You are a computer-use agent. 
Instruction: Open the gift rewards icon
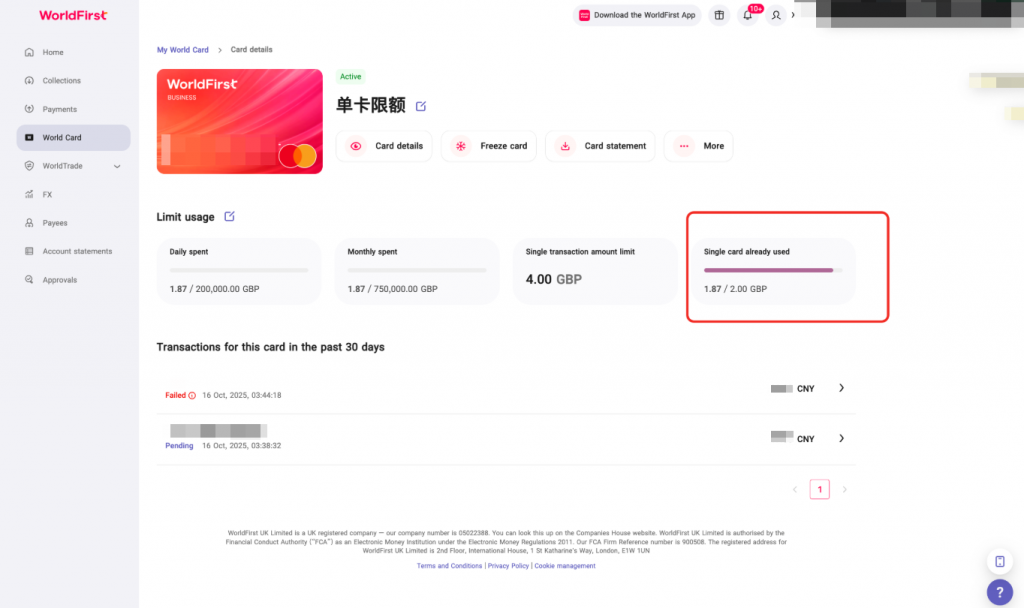coord(719,15)
